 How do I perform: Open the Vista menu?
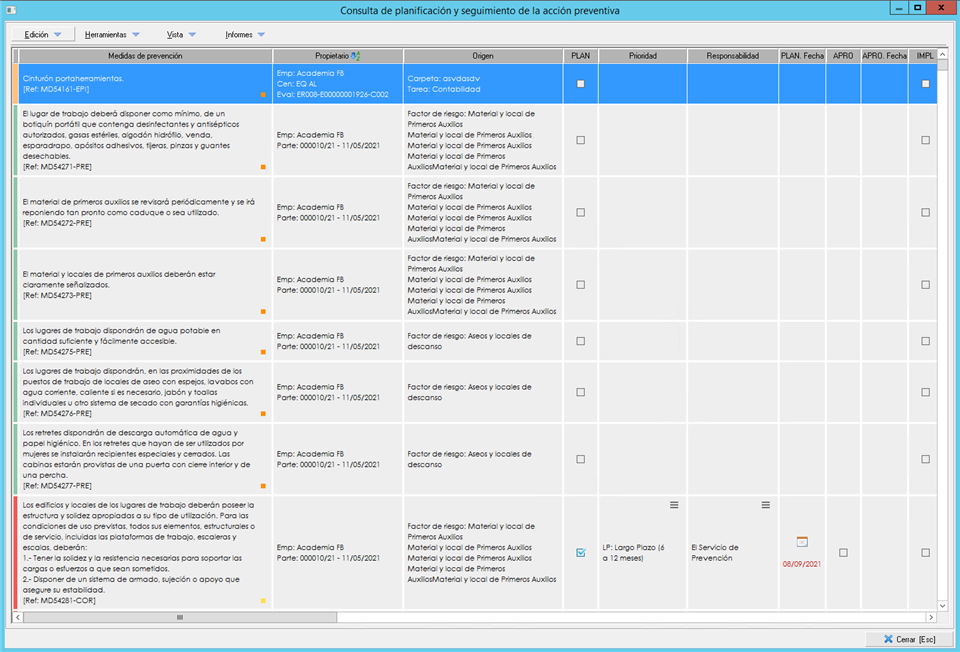181,35
